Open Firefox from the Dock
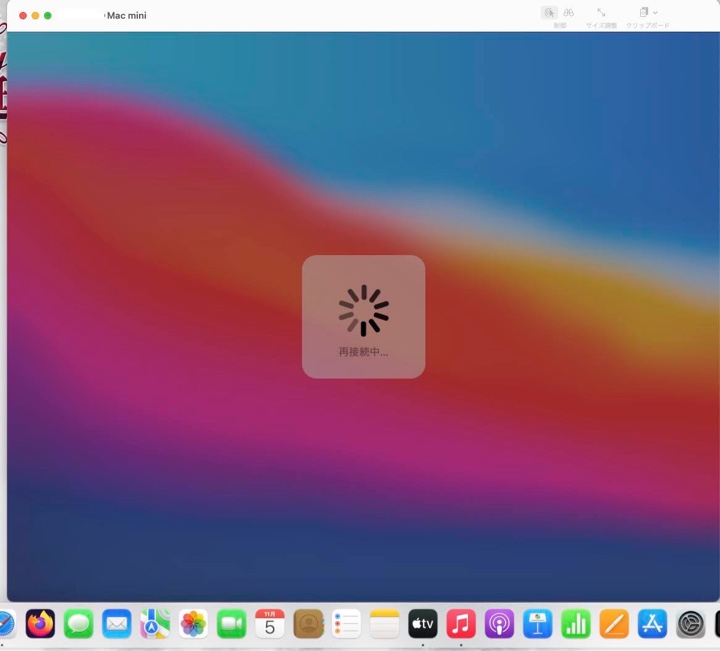 [x=40, y=624]
